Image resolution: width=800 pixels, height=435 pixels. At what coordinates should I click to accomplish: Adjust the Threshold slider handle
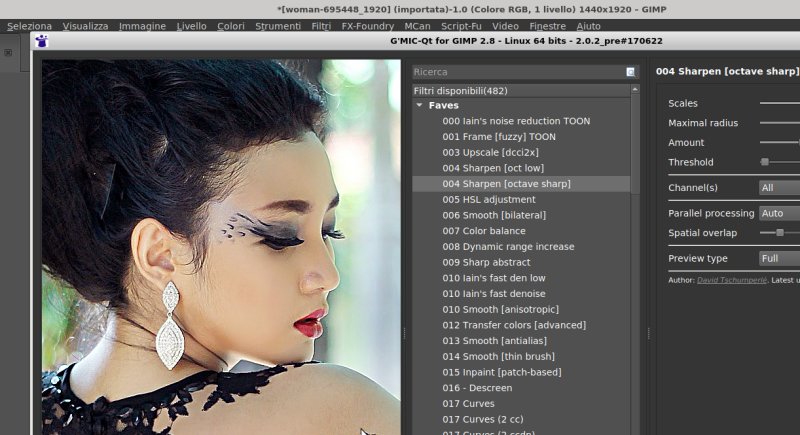(x=764, y=162)
